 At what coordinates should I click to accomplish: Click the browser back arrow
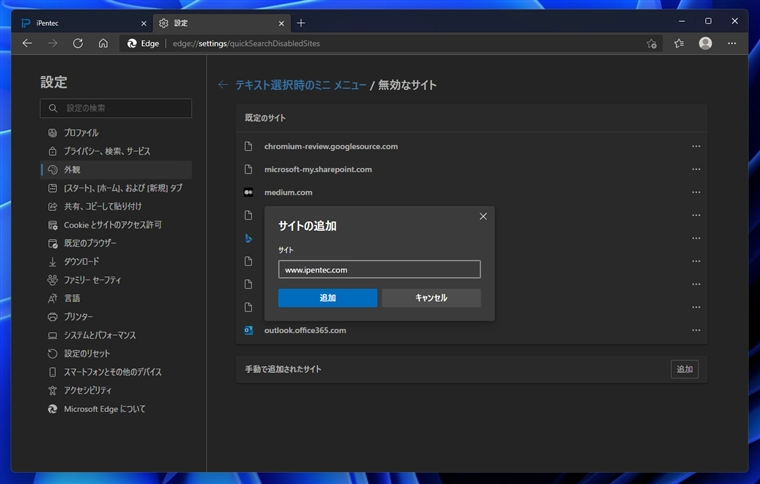pyautogui.click(x=27, y=43)
